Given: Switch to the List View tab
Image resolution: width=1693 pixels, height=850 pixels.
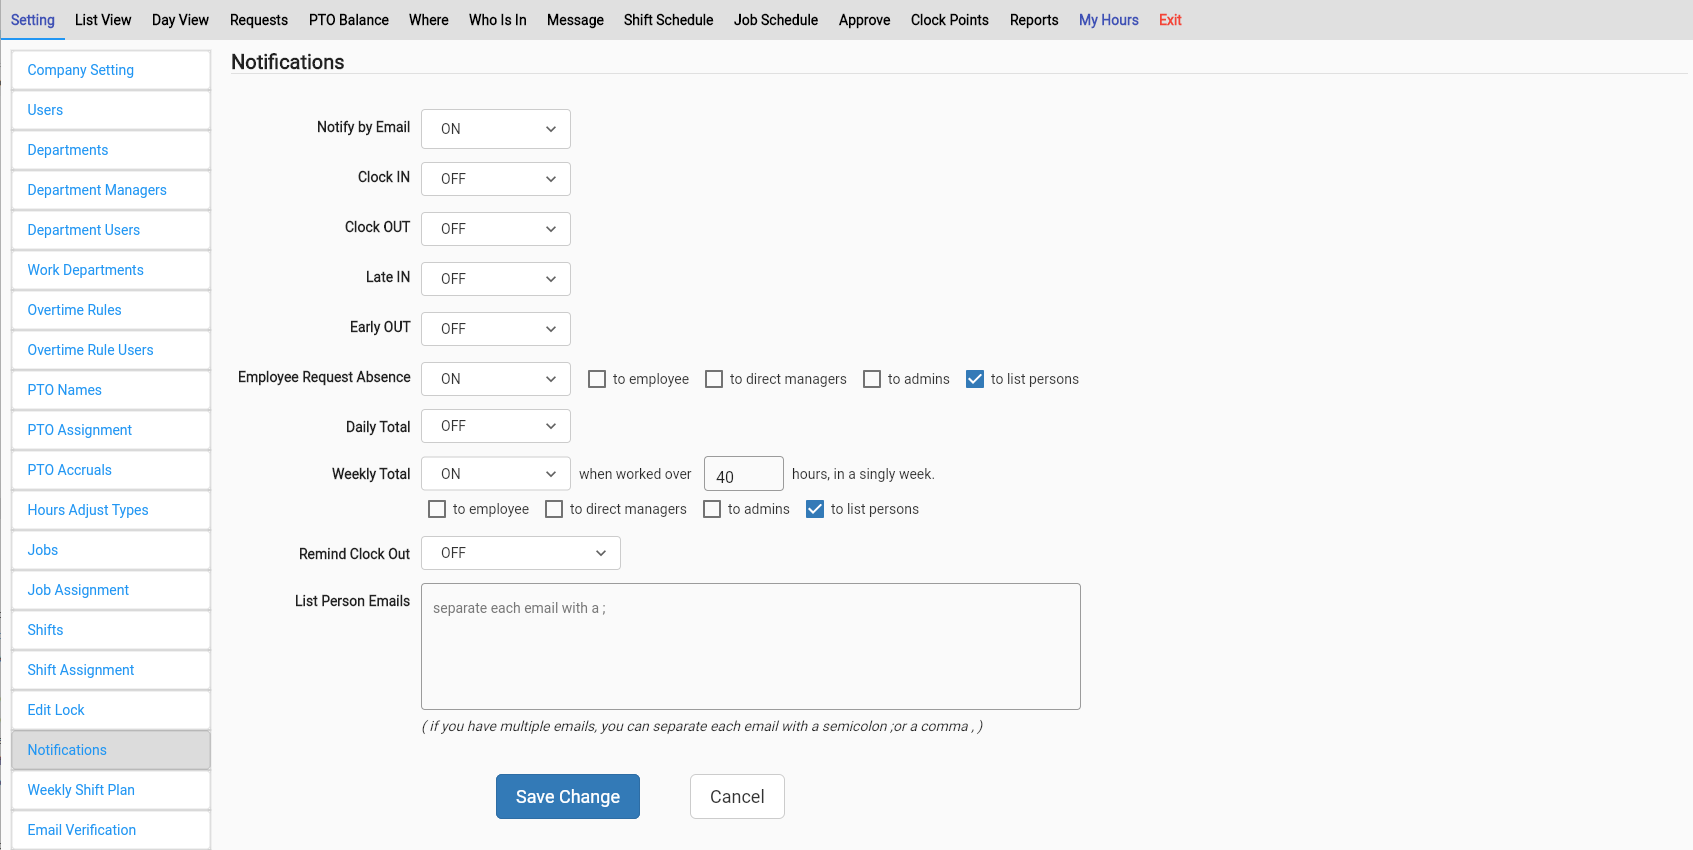Looking at the screenshot, I should point(103,20).
